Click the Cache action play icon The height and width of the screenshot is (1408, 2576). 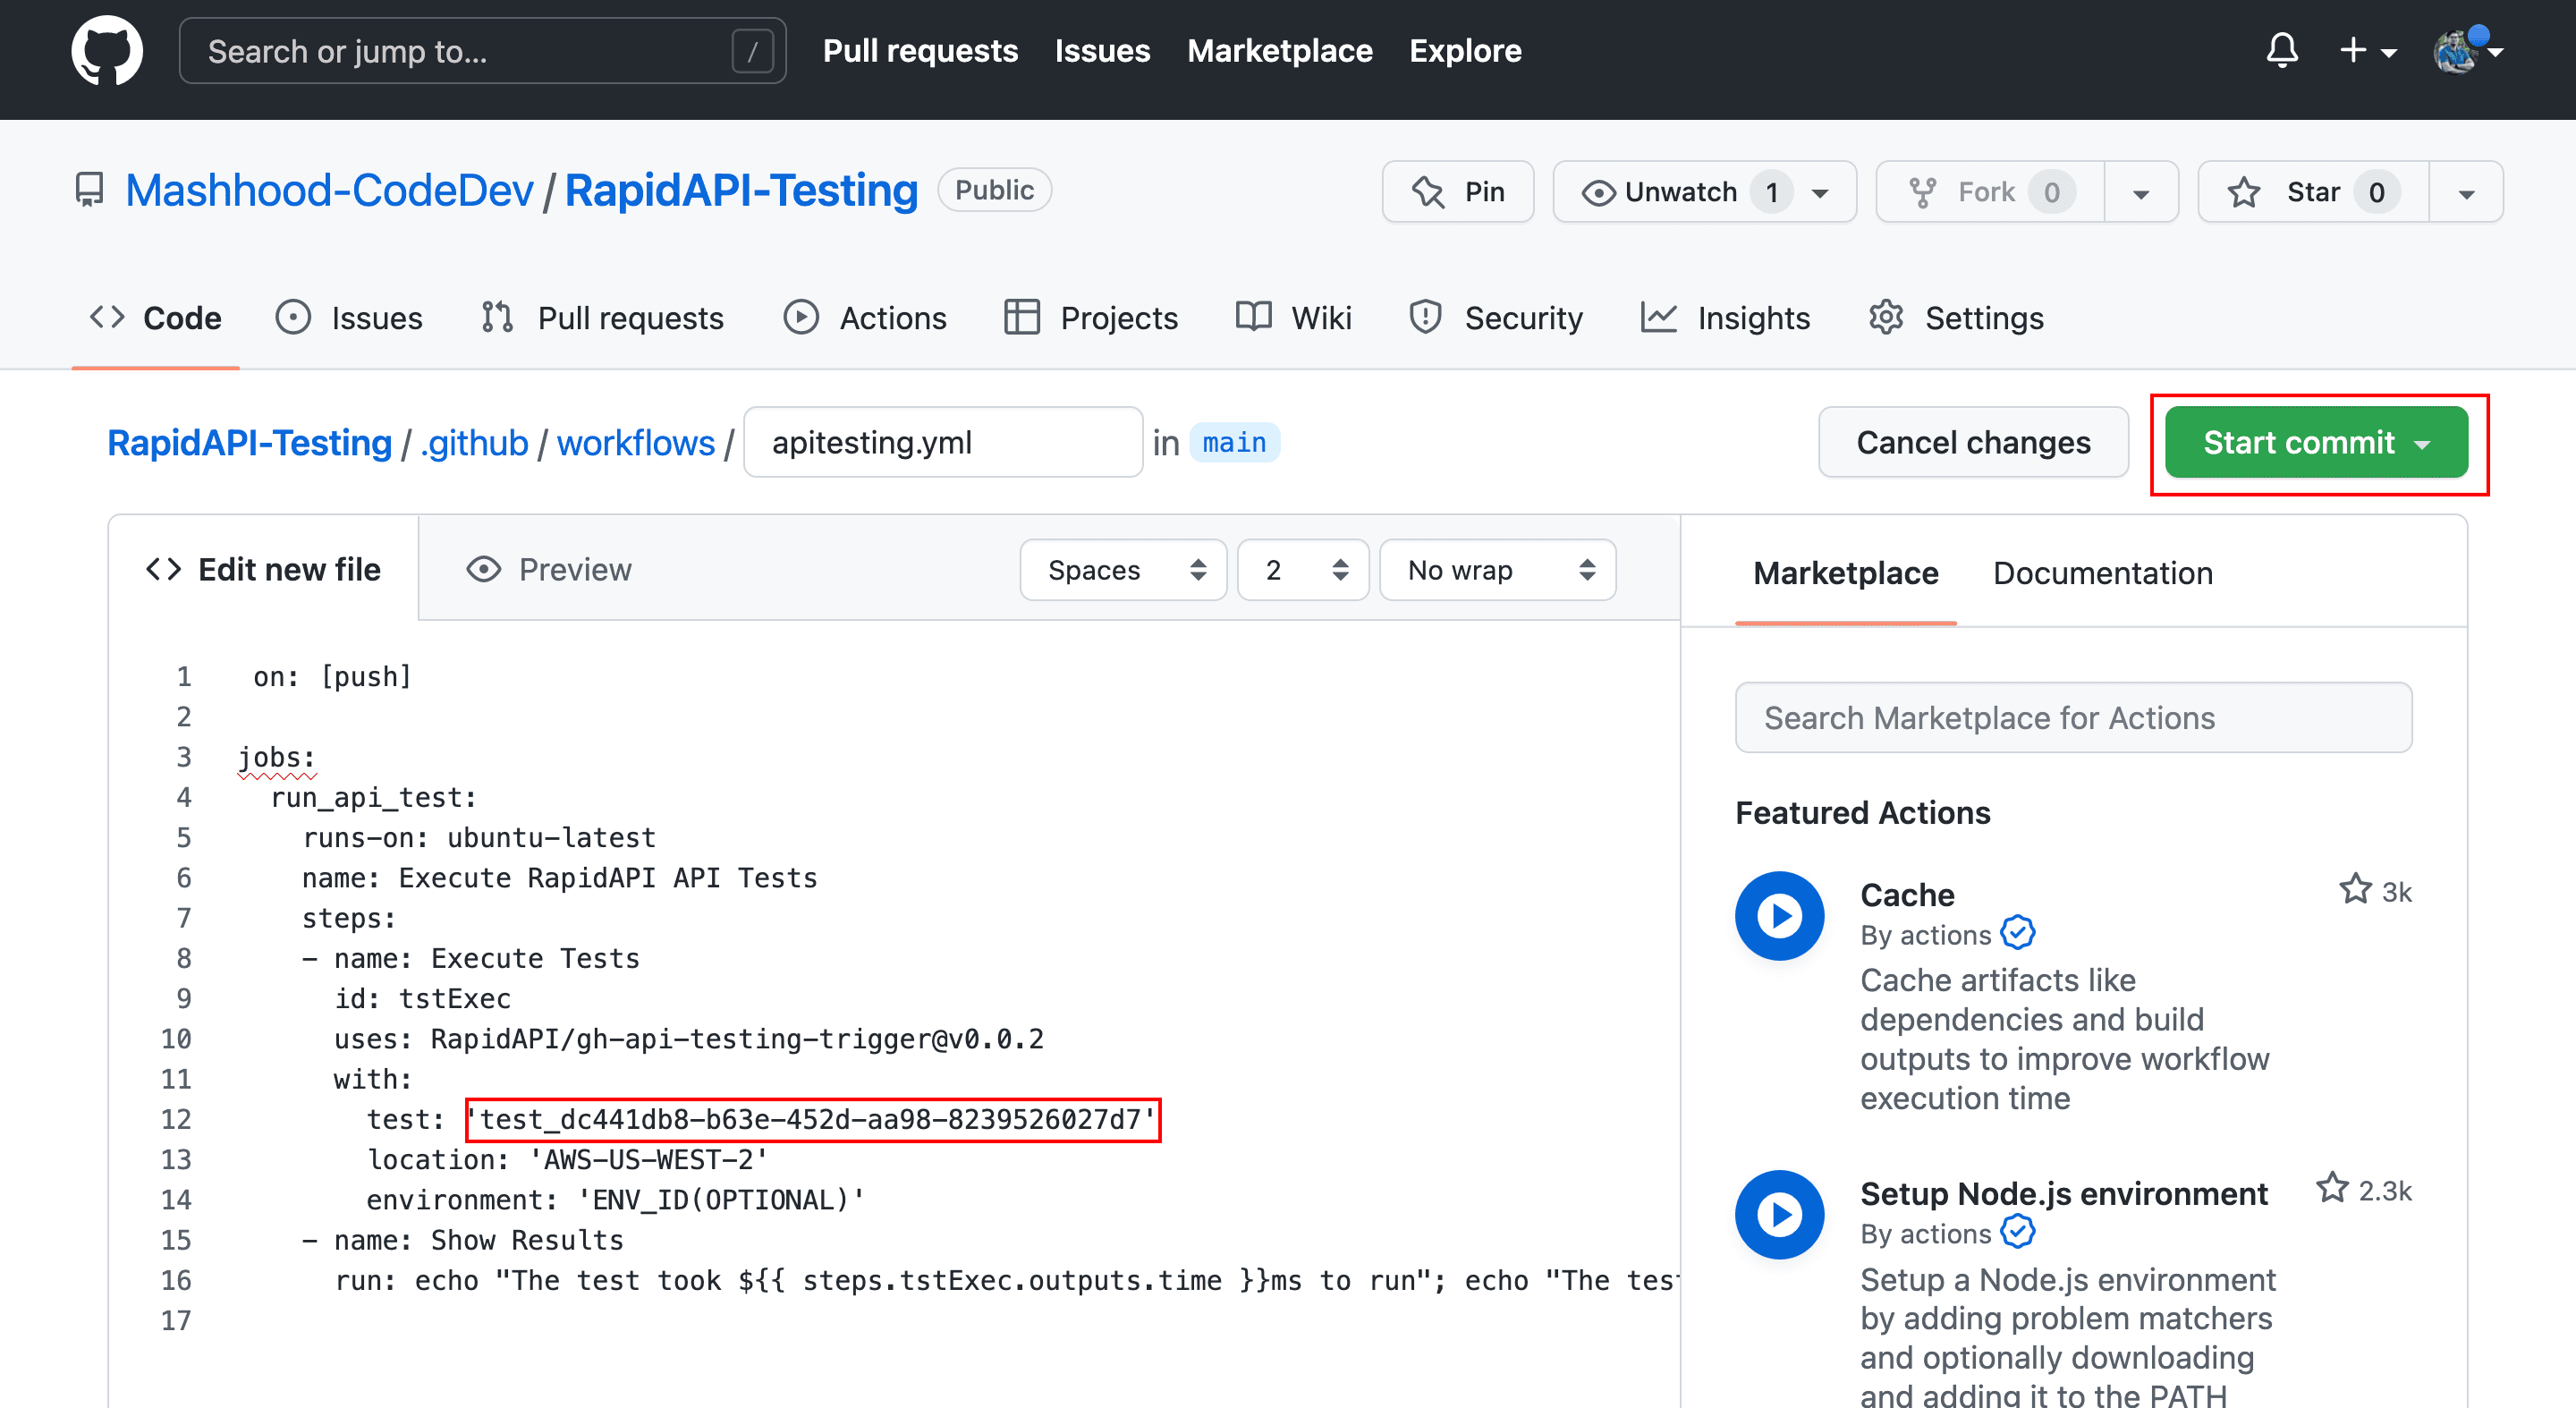coord(1779,916)
